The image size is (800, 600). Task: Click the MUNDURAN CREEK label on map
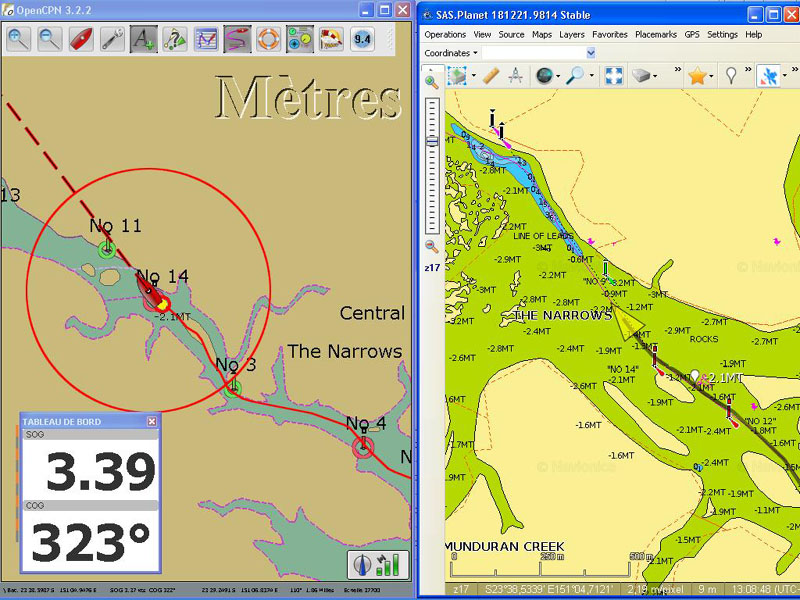pos(505,547)
